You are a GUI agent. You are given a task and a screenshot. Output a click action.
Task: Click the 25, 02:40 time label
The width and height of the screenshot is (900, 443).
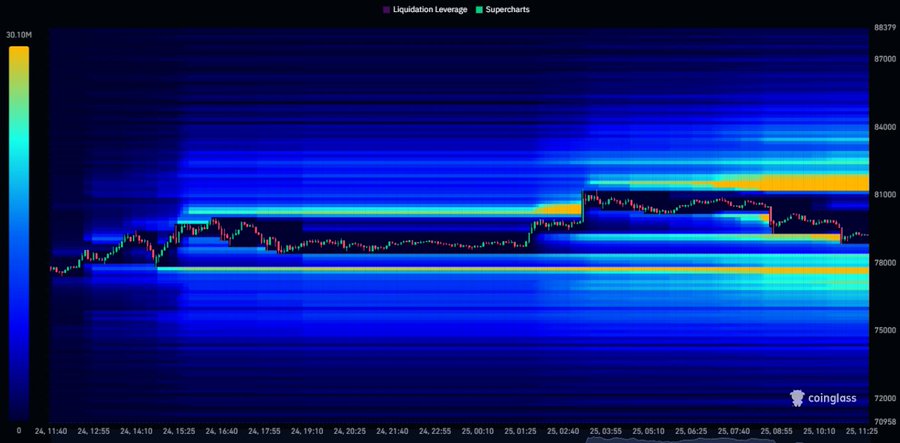564,430
